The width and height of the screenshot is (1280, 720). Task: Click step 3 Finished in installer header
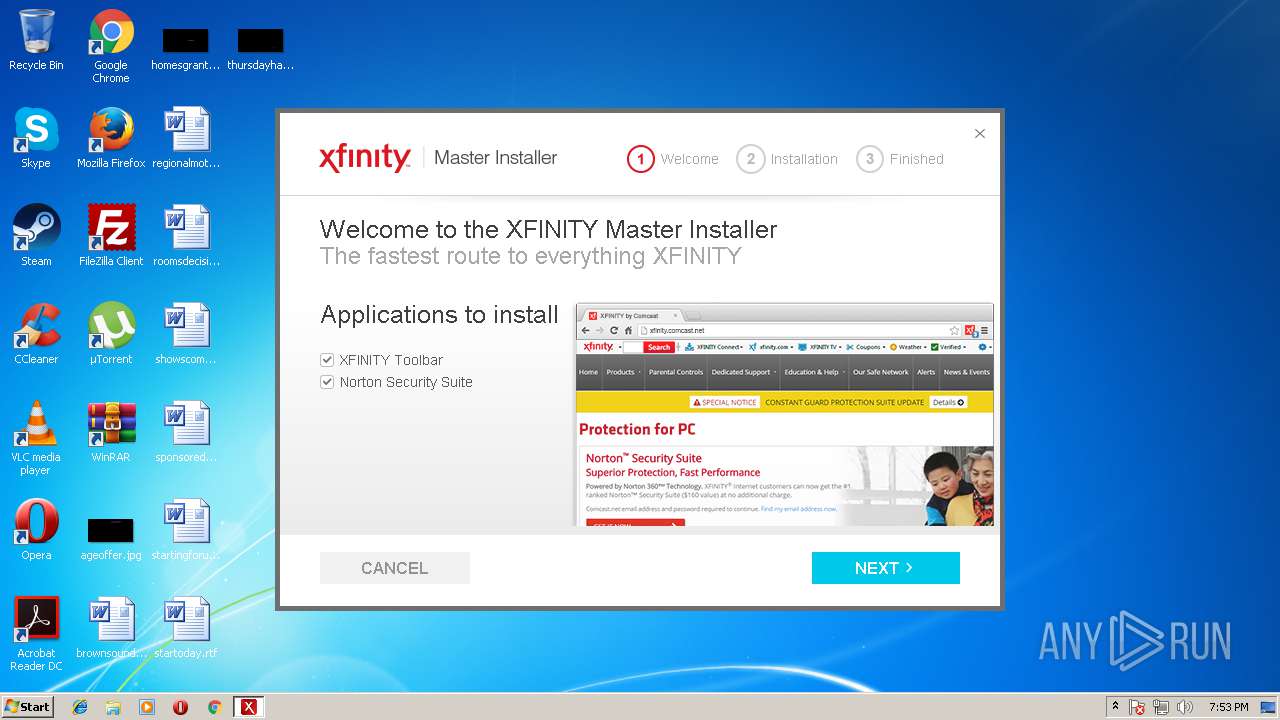(x=900, y=159)
